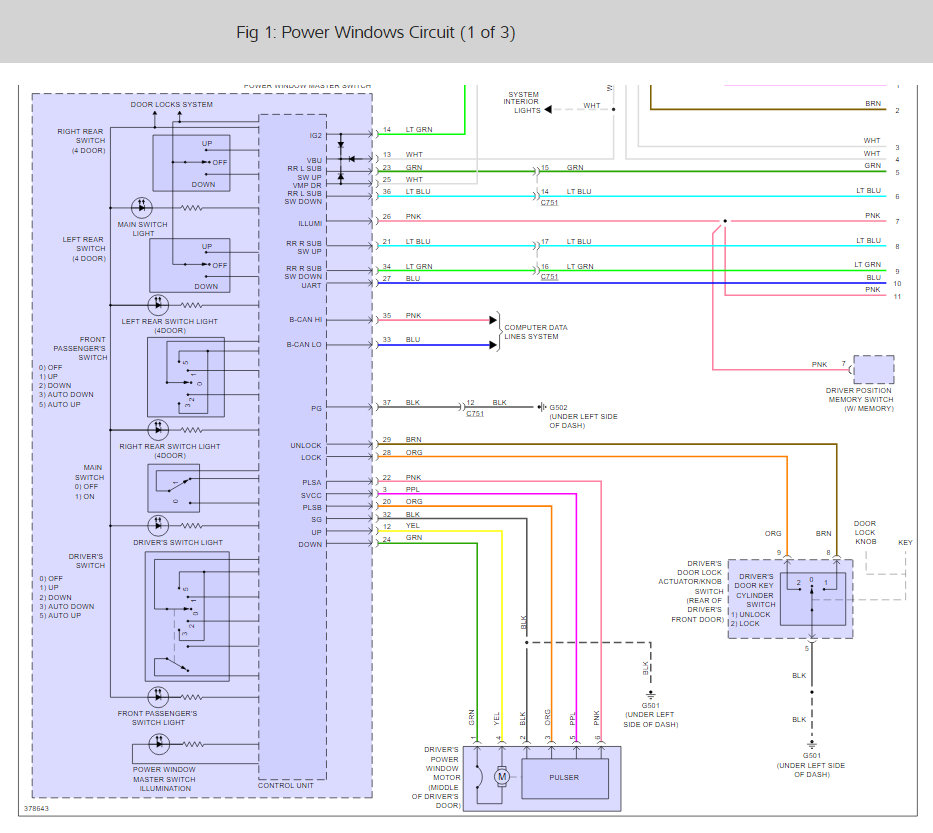
Task: Click the motor M symbol
Action: point(502,776)
